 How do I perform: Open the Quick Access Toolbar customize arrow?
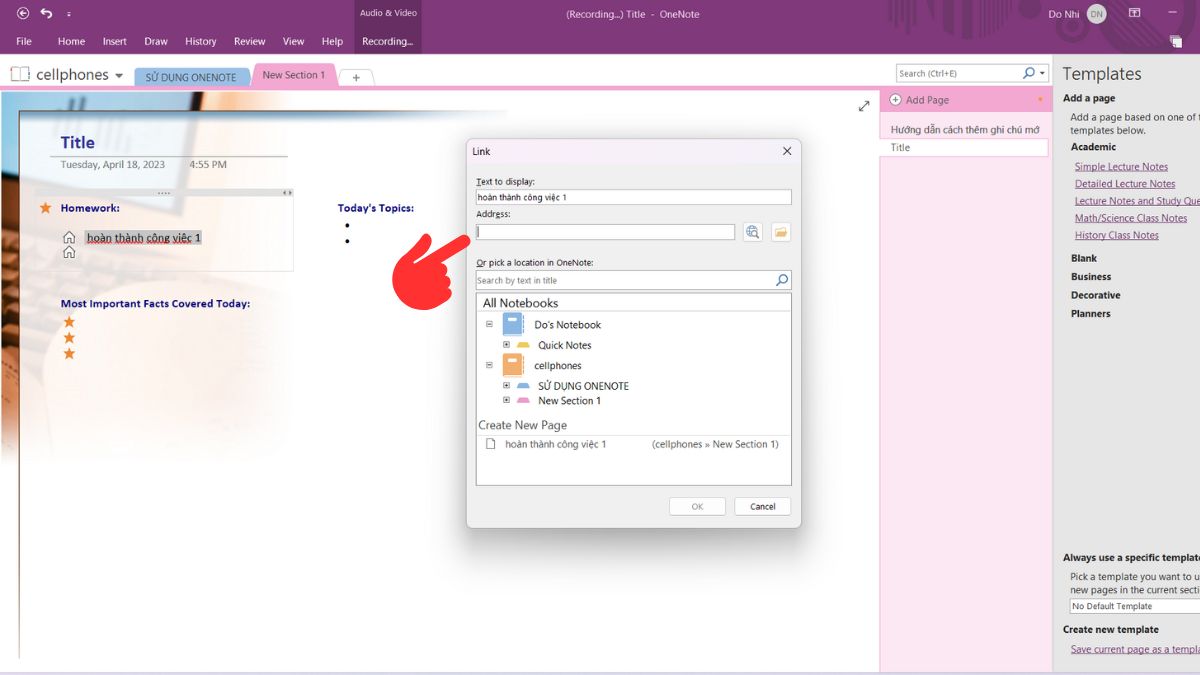click(x=69, y=15)
